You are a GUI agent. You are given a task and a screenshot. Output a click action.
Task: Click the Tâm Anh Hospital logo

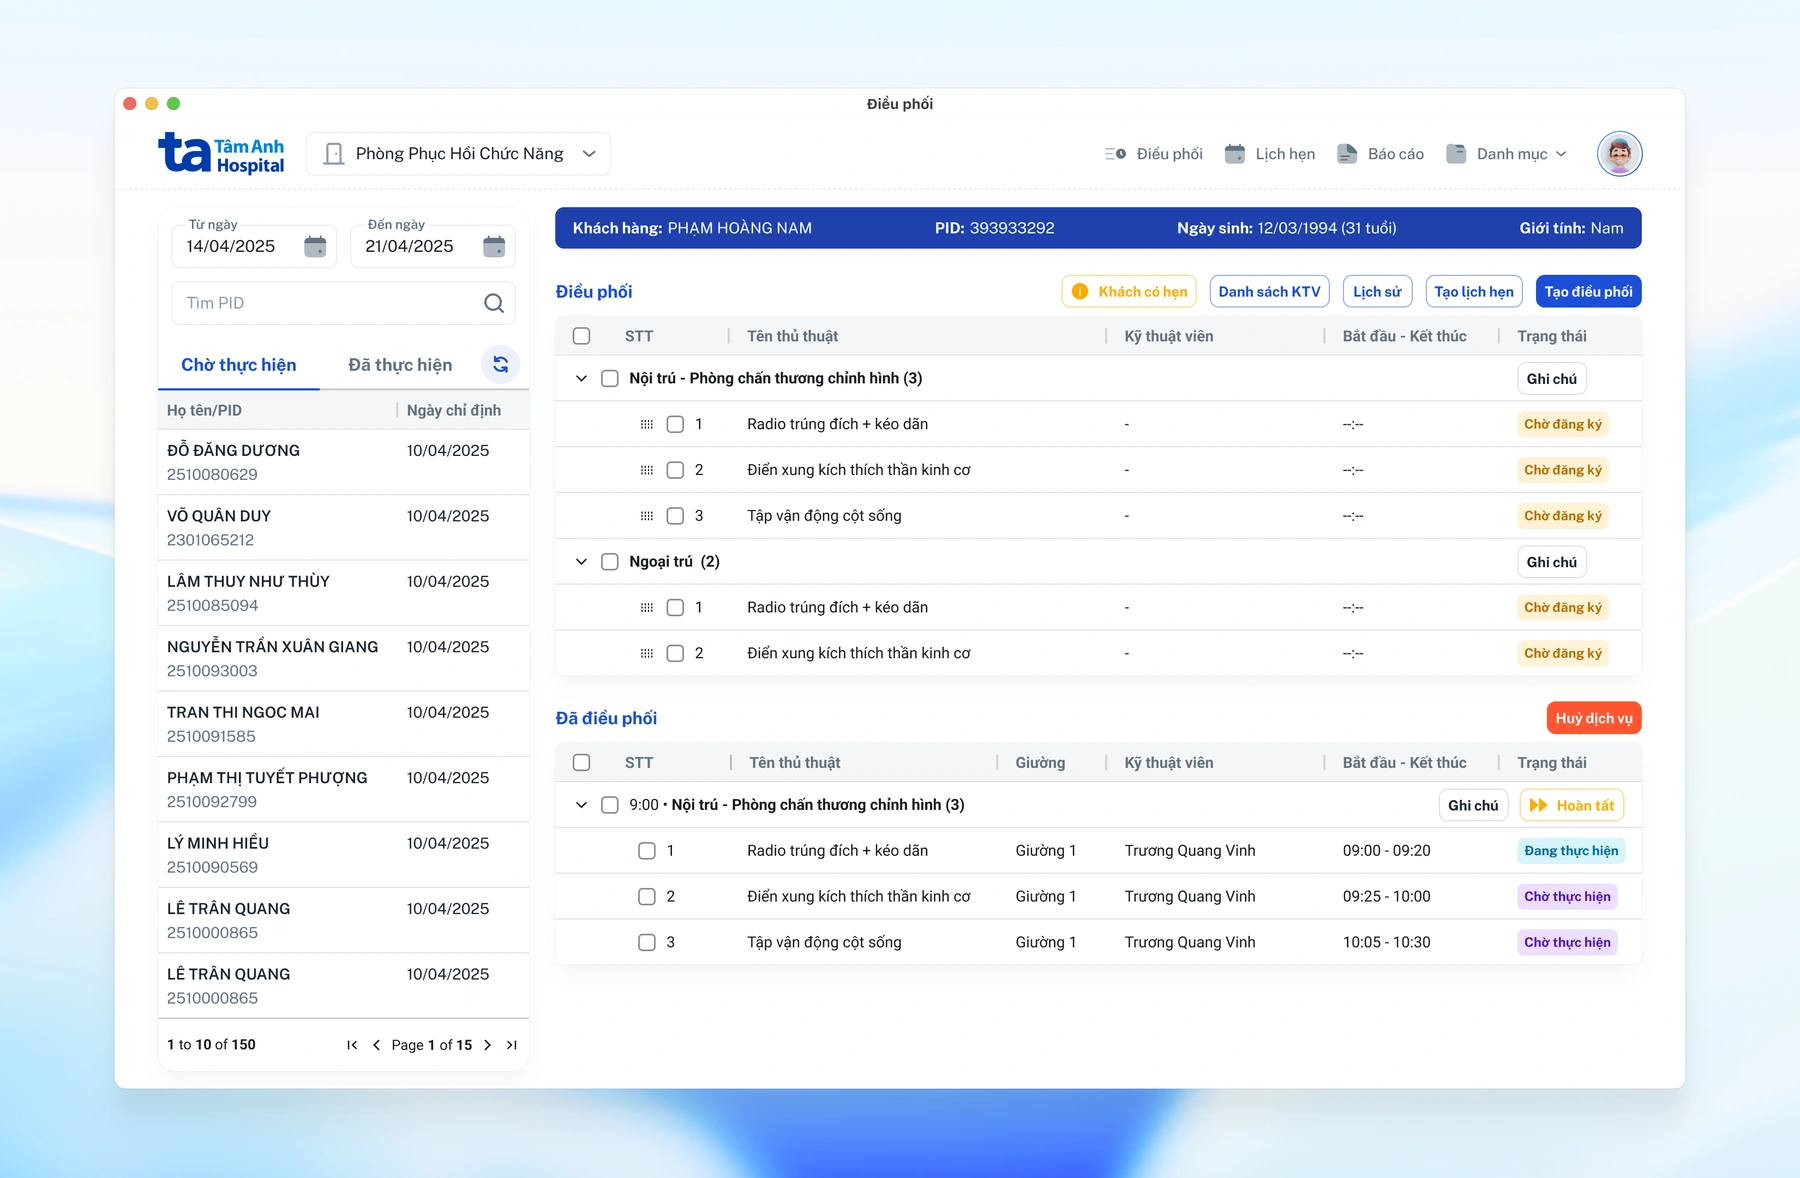[x=221, y=154]
